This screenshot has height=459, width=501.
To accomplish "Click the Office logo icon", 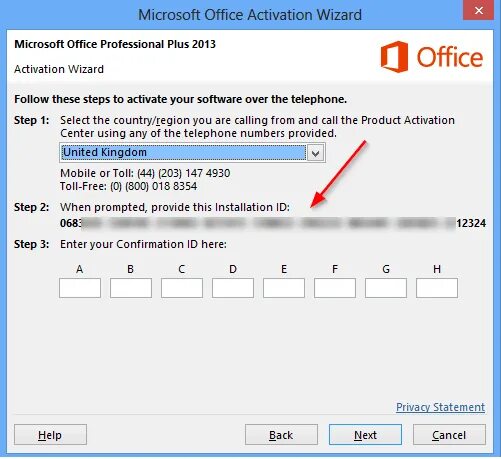I will (394, 56).
